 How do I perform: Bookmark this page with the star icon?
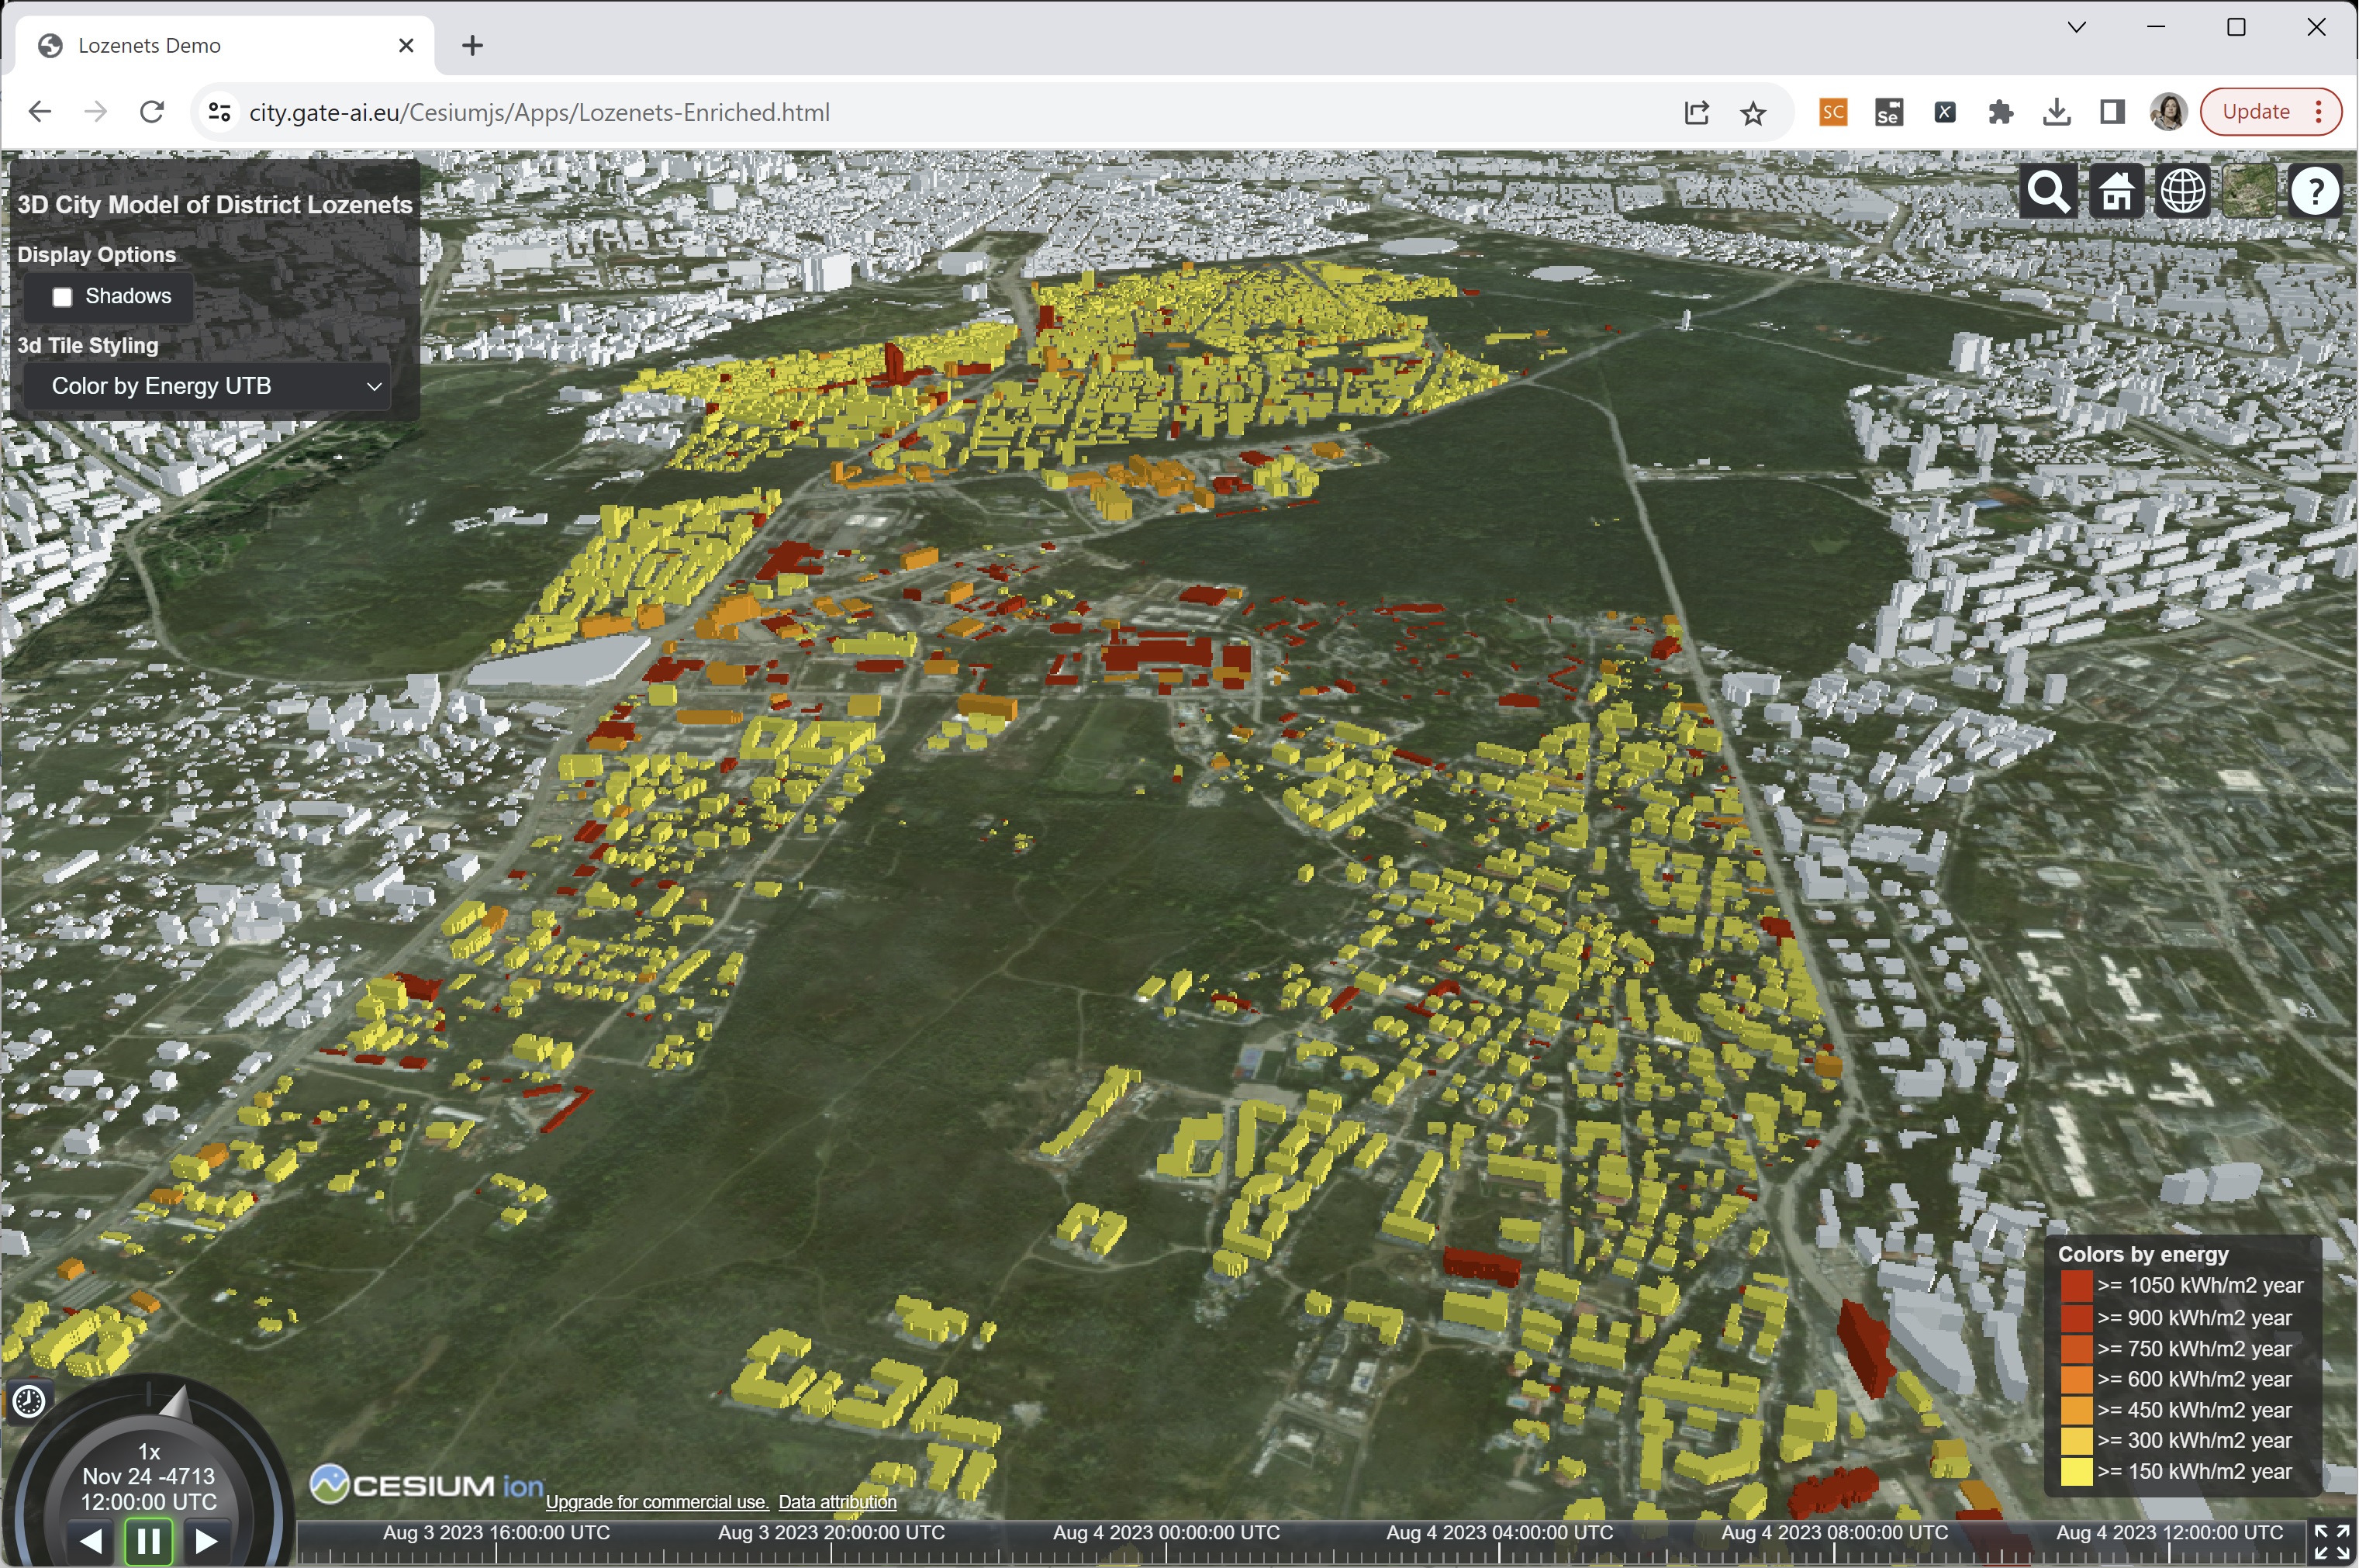(x=1752, y=113)
